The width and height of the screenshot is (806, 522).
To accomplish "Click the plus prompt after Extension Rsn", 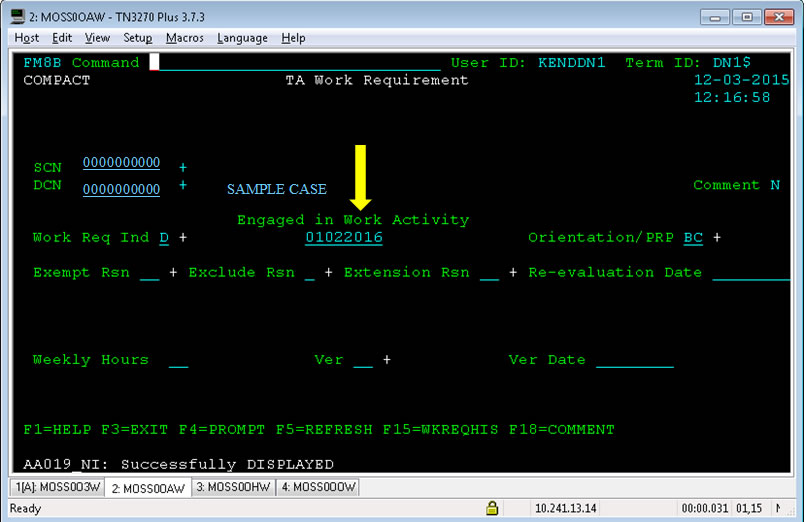I will click(513, 273).
